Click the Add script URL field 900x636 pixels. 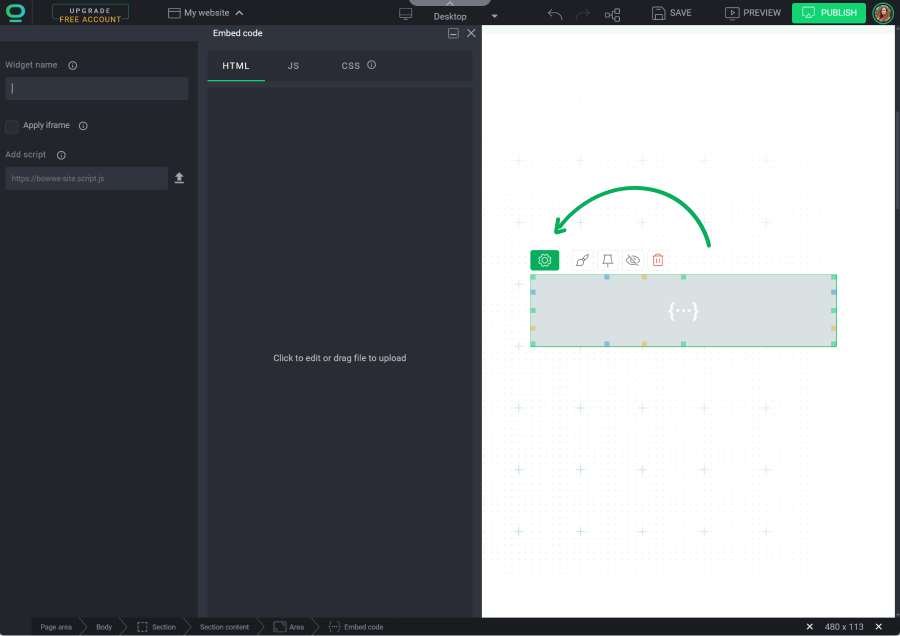pyautogui.click(x=87, y=179)
